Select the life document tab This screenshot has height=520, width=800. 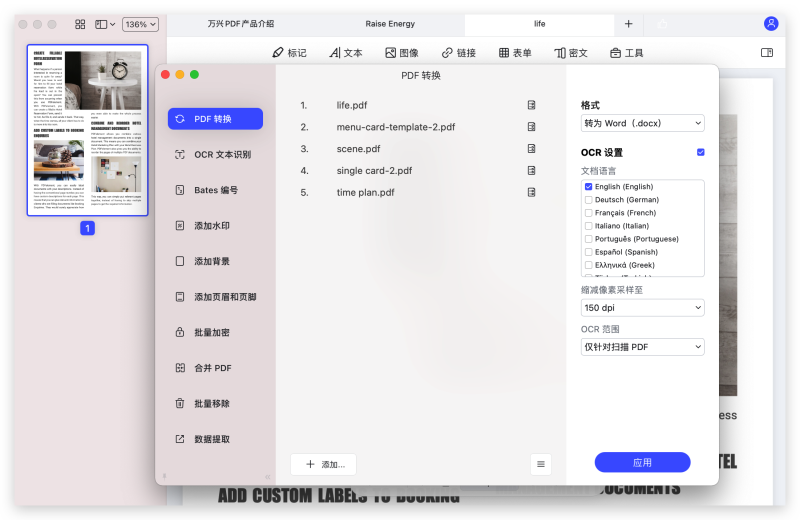[539, 23]
